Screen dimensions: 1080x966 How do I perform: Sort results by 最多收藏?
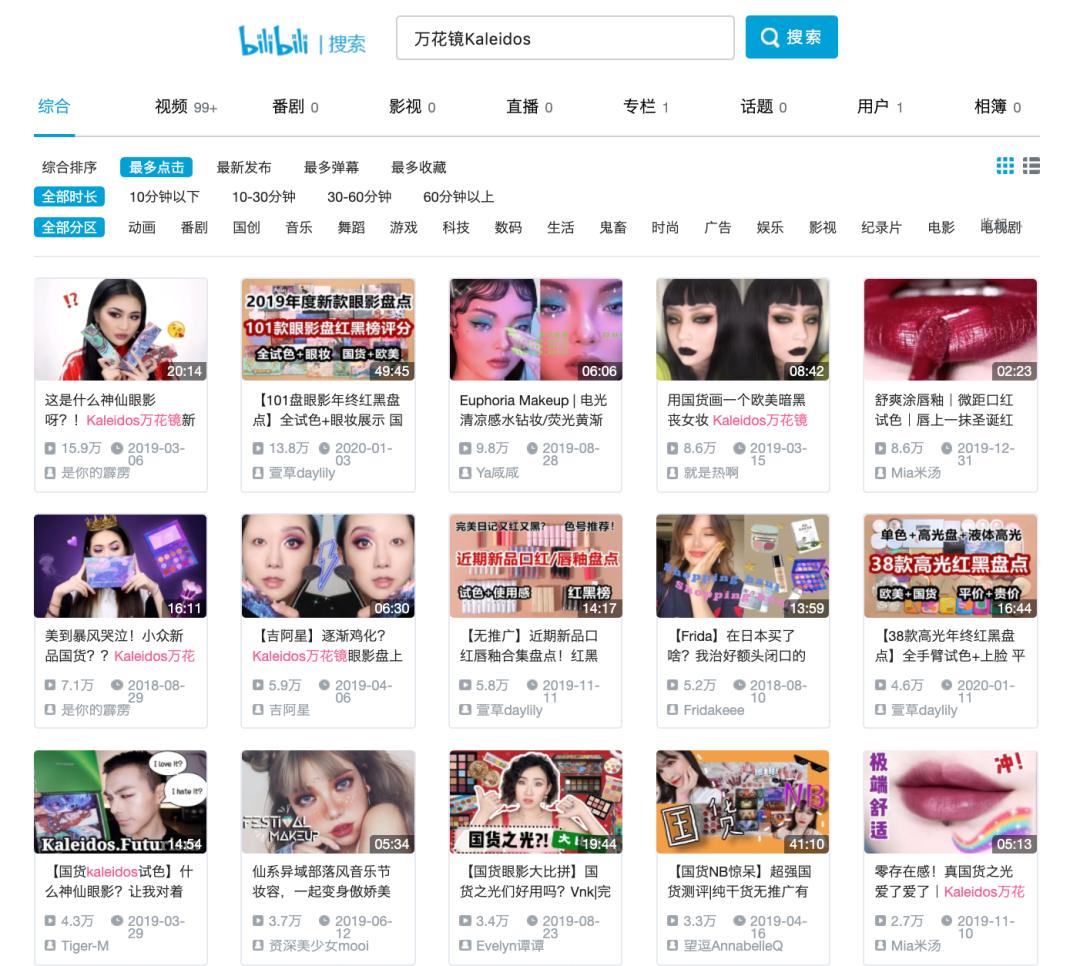[x=419, y=167]
